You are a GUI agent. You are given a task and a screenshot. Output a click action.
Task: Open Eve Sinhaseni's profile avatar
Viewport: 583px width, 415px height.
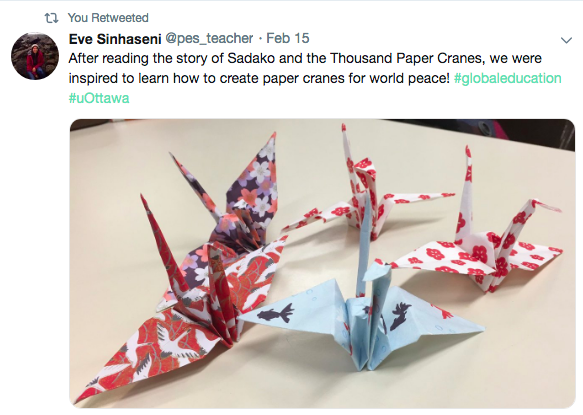coord(35,56)
